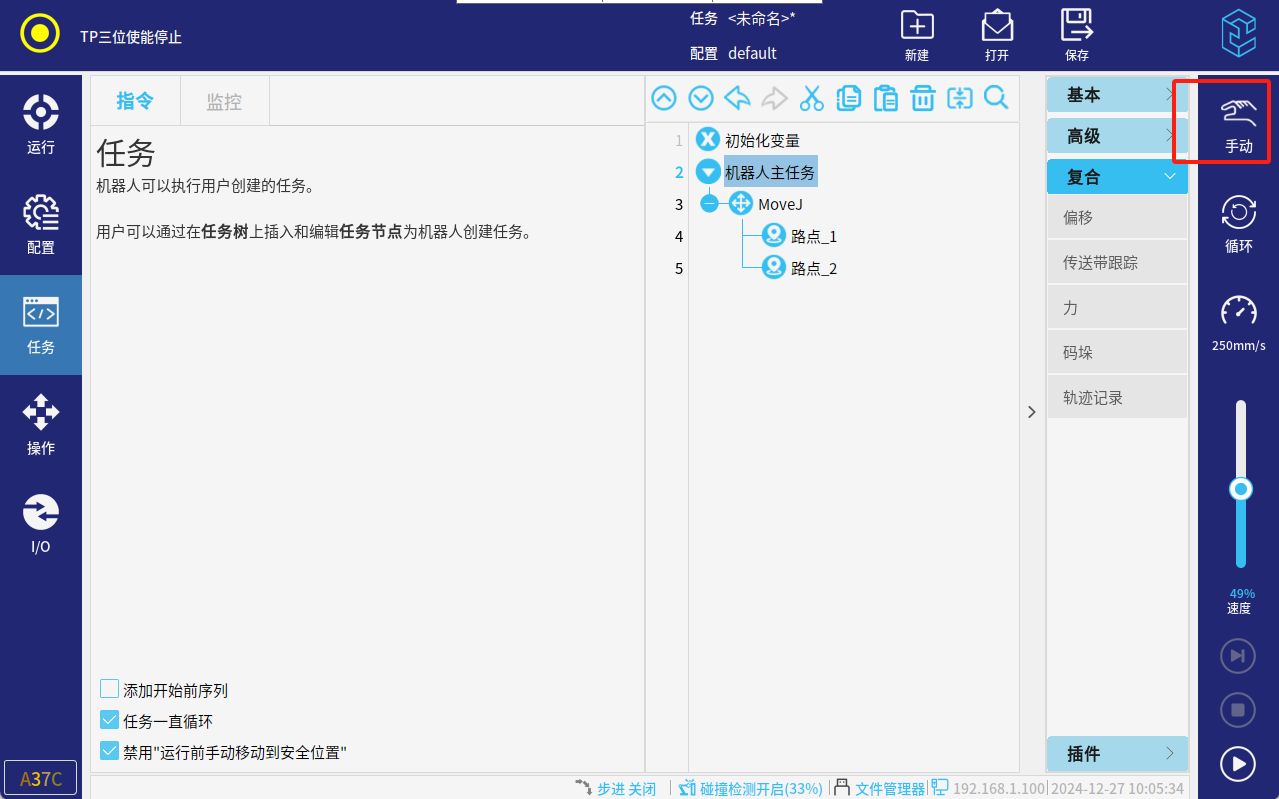
Task: Insert the 码垛 command
Action: 1116,353
